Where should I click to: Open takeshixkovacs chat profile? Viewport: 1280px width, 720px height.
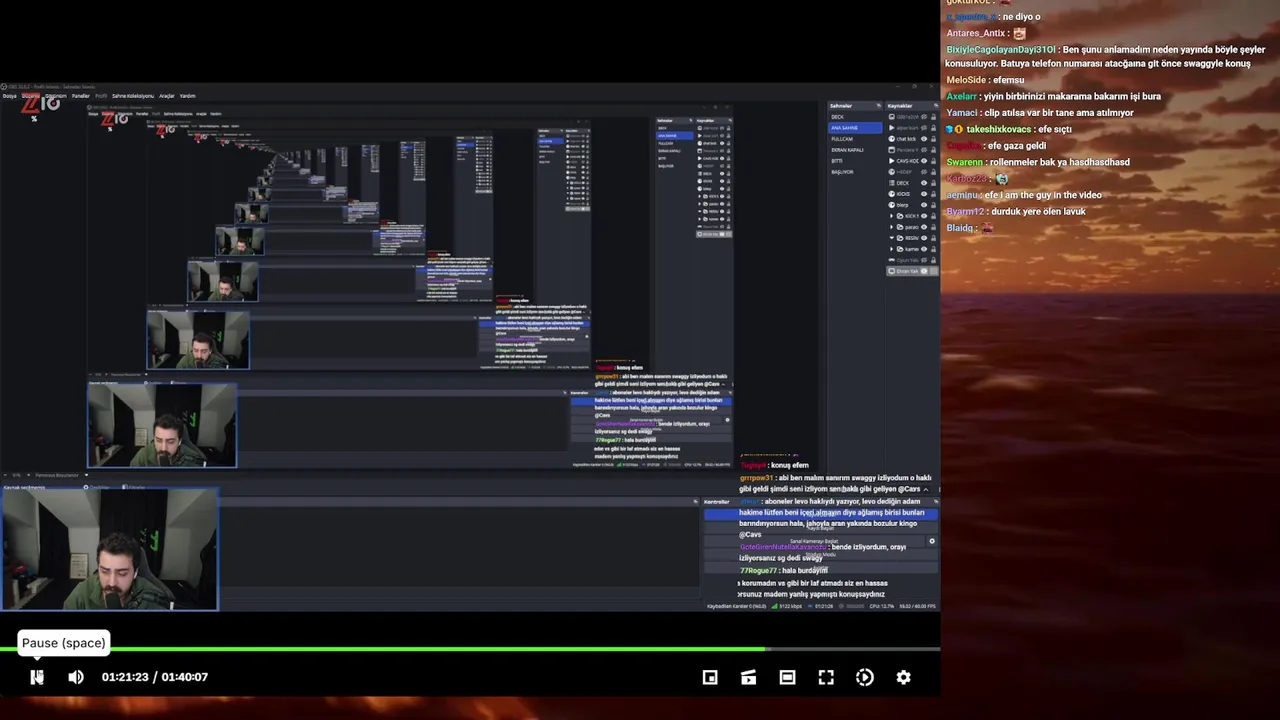998,129
